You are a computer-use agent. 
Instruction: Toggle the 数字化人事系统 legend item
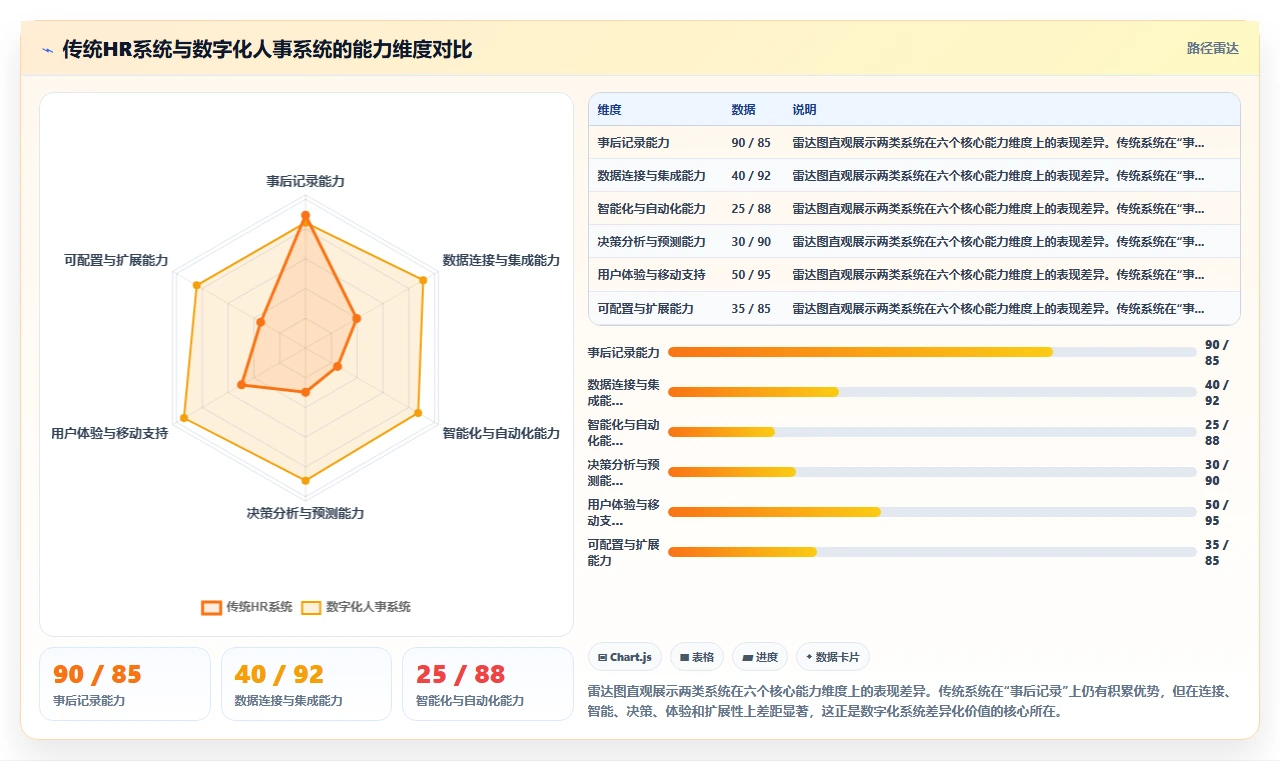[355, 607]
